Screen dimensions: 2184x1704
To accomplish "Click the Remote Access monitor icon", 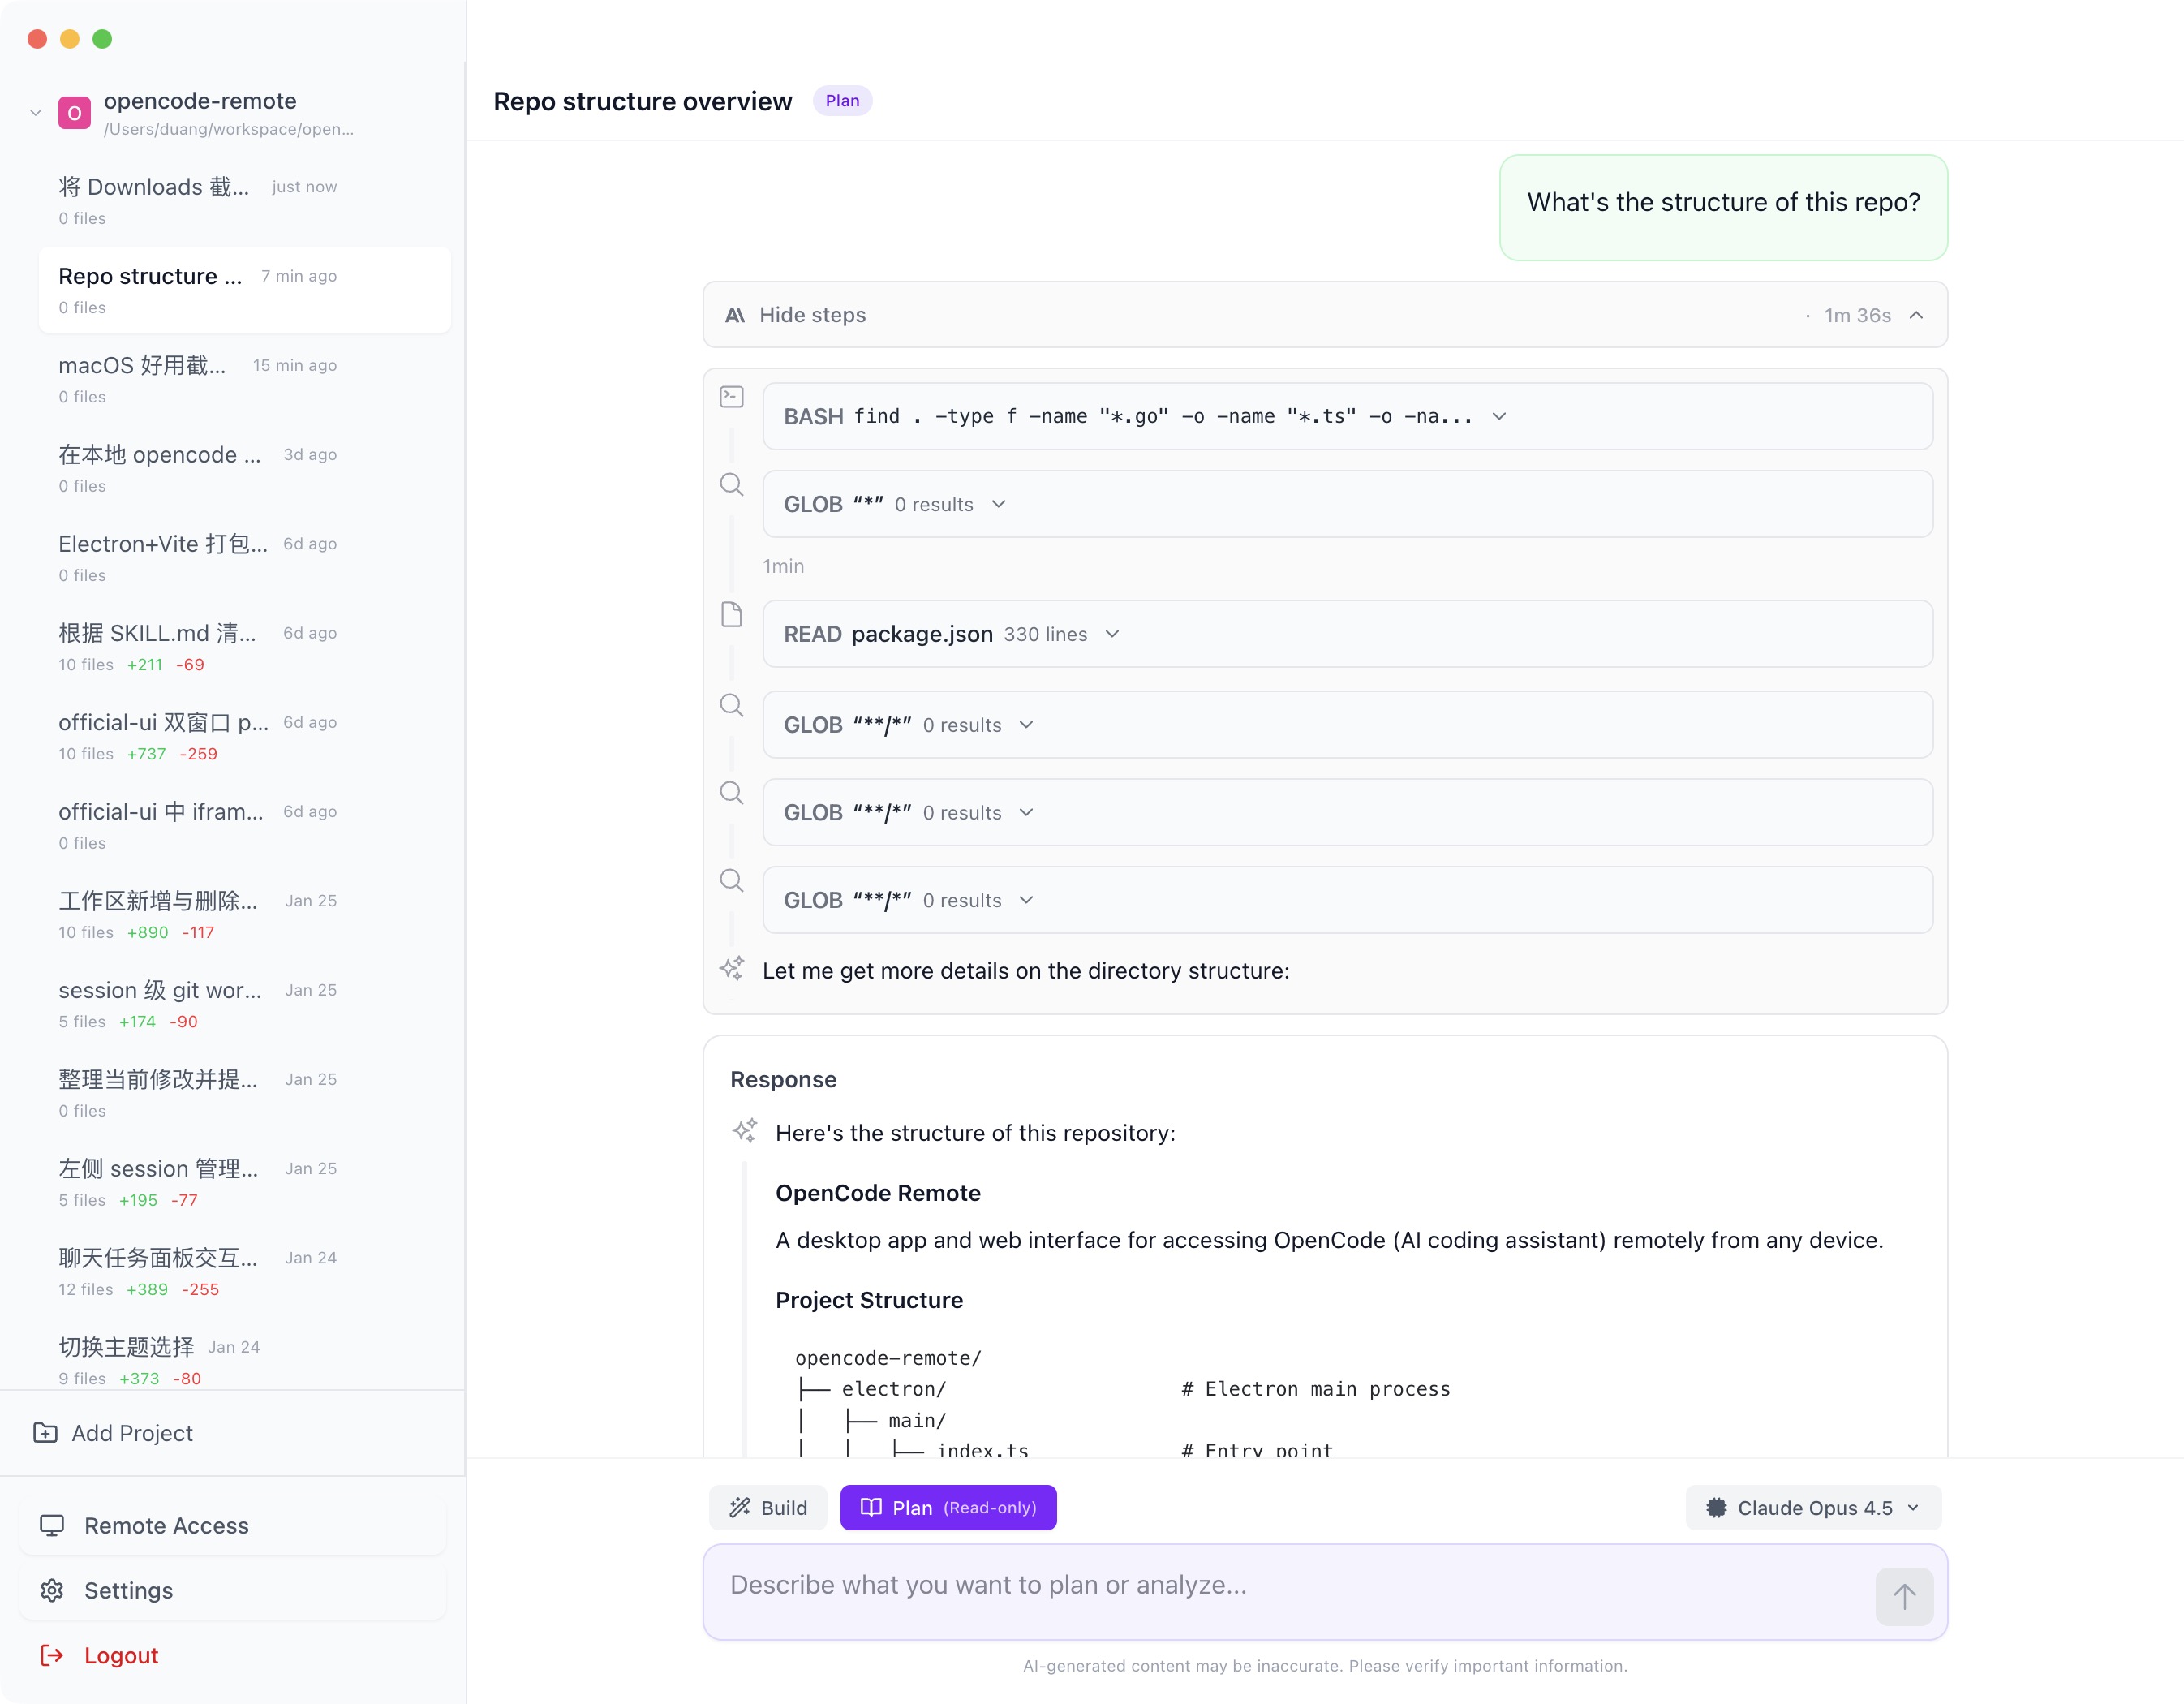I will pyautogui.click(x=52, y=1525).
